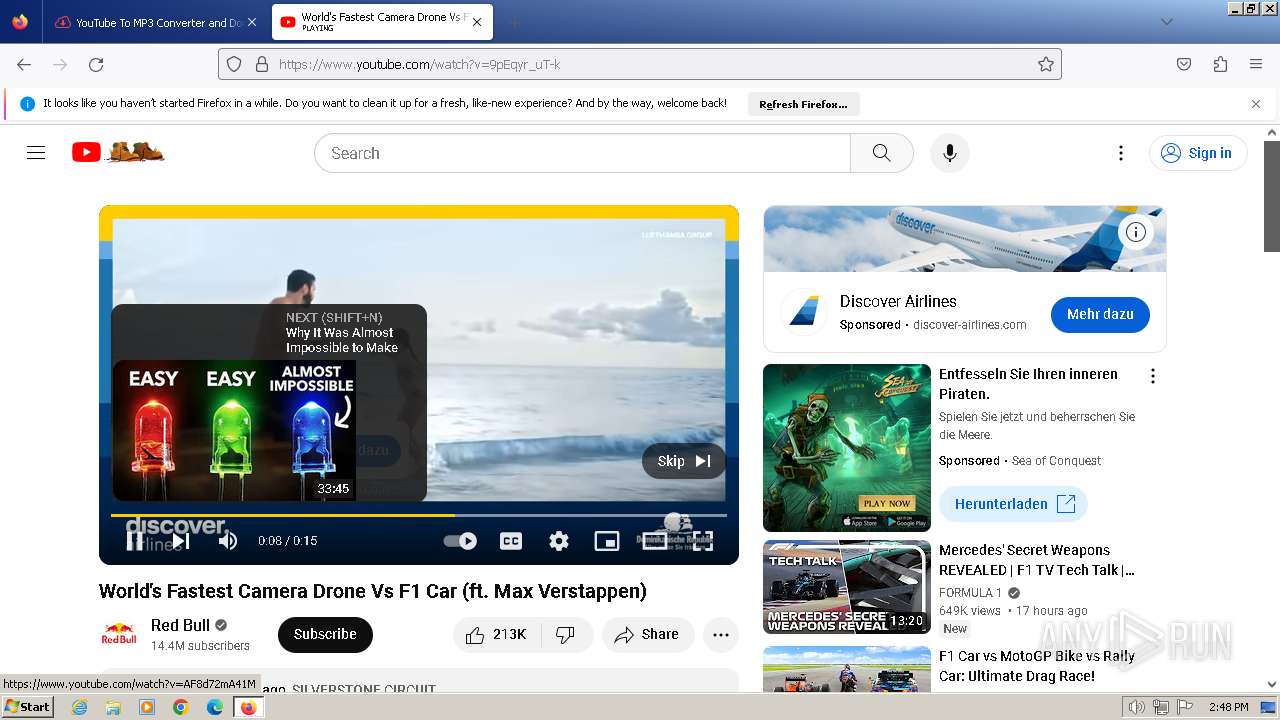Open the Discover Airlines logo icon

(804, 311)
